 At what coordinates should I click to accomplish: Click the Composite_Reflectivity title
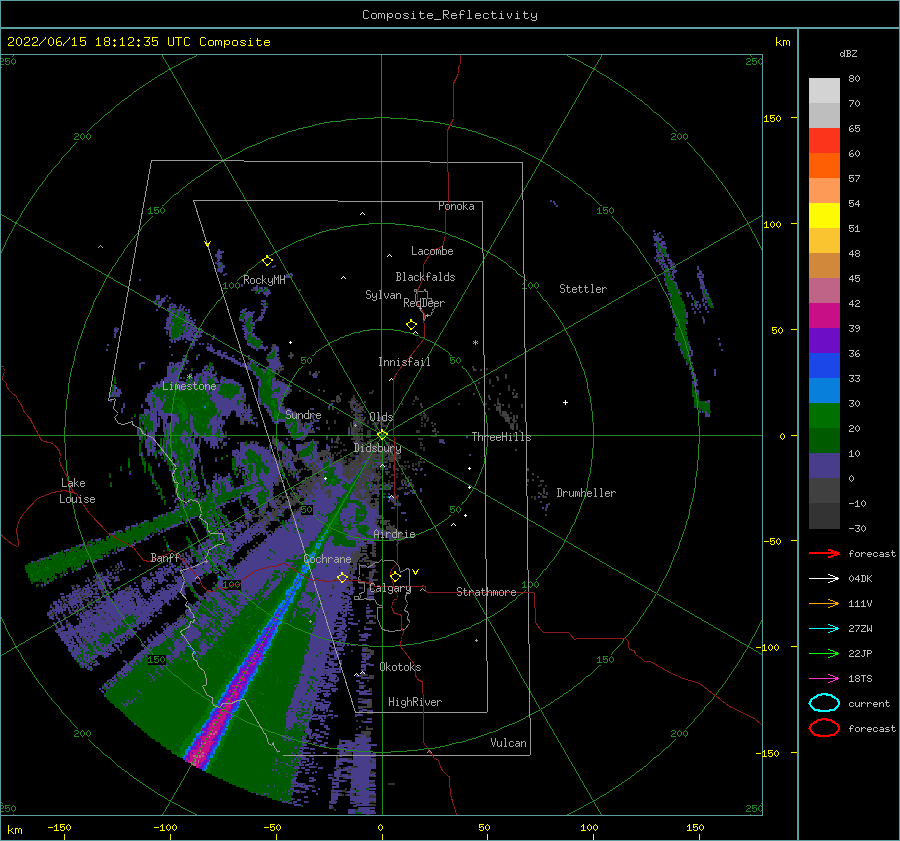click(x=450, y=15)
